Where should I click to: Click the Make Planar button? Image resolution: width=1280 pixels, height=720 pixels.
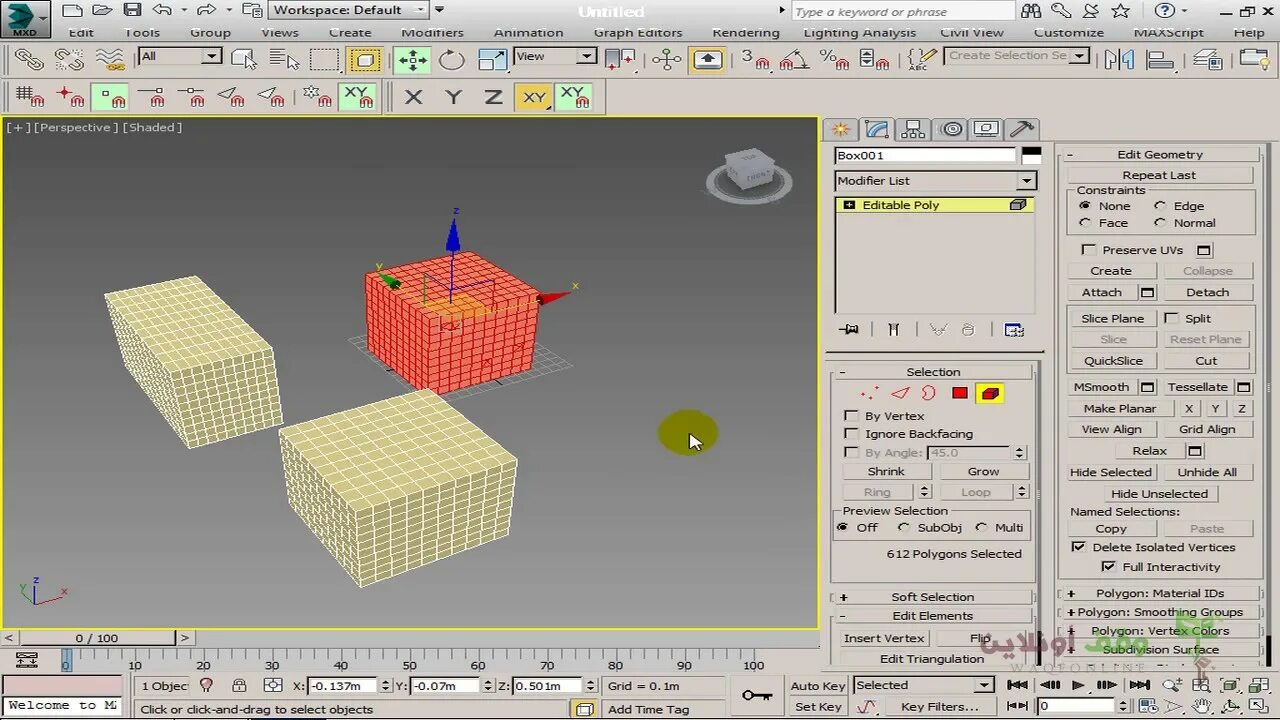pos(1120,409)
